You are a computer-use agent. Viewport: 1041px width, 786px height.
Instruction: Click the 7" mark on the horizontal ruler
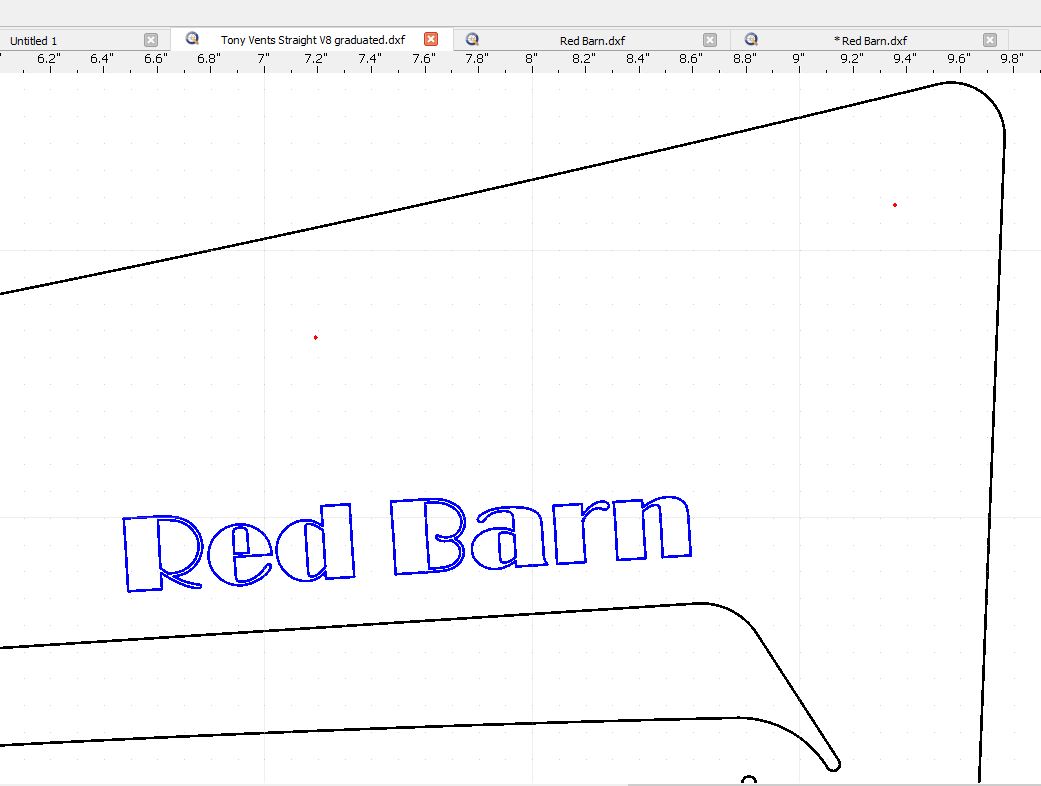coord(264,59)
